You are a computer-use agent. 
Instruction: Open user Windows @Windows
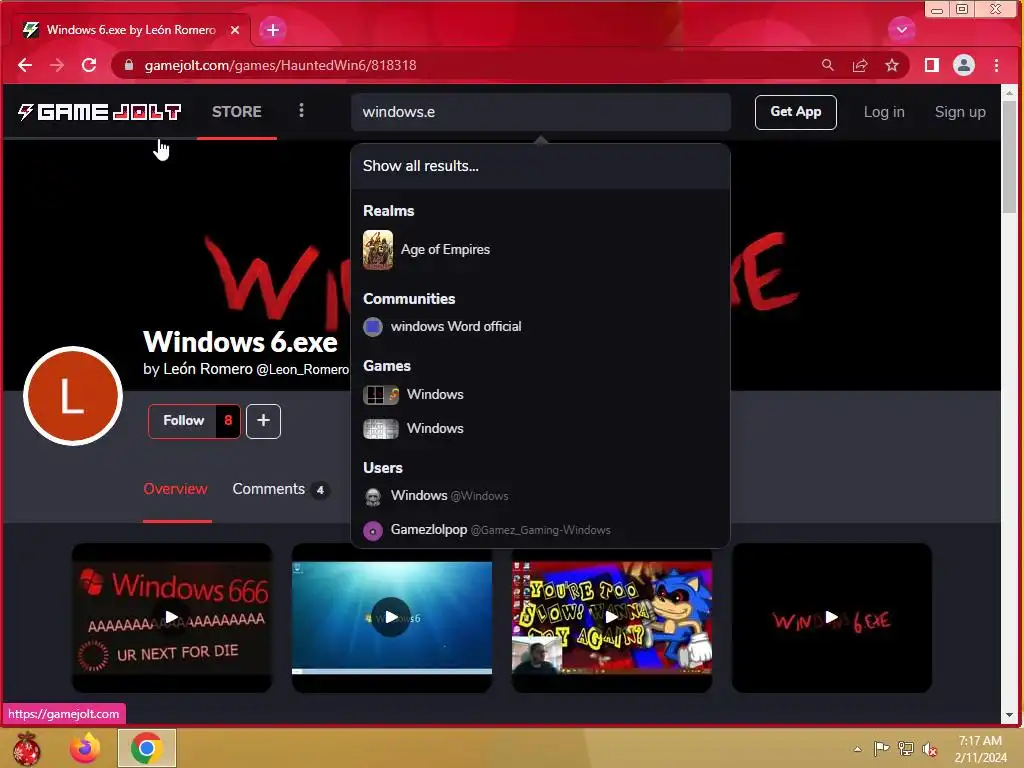[x=541, y=496]
